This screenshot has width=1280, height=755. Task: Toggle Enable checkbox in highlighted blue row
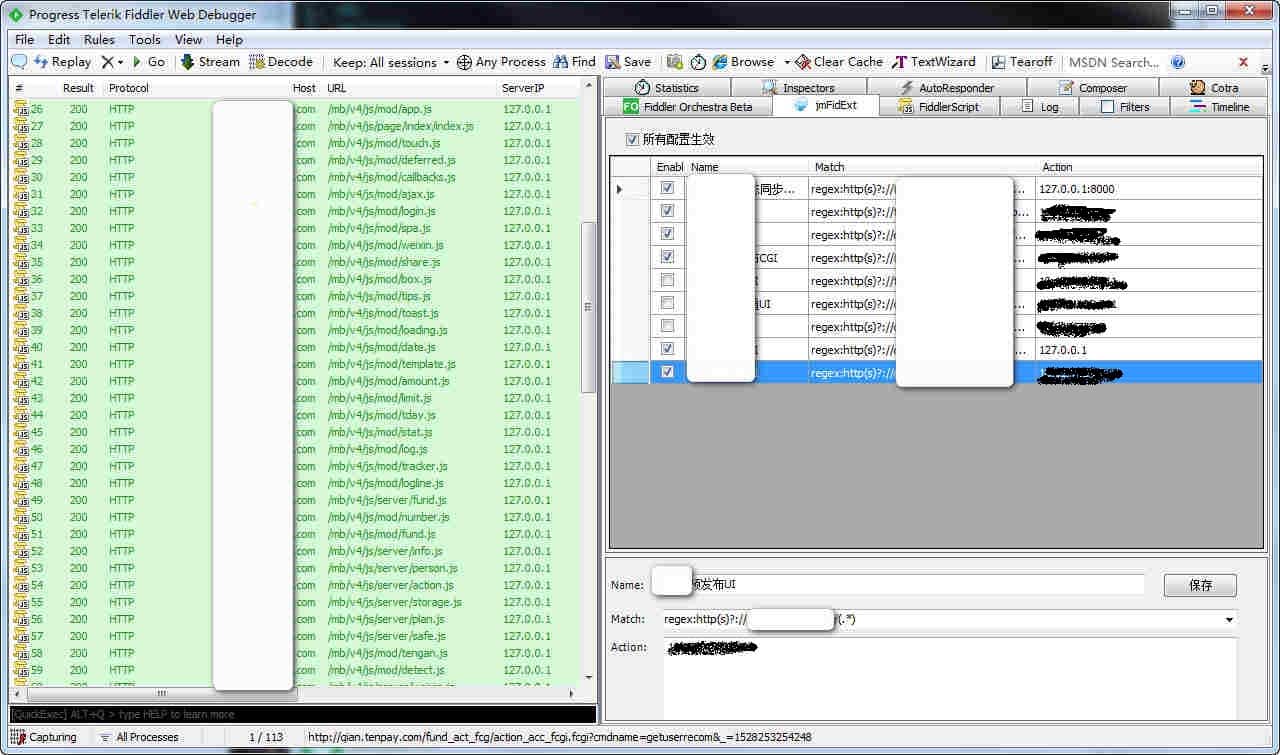[x=667, y=372]
